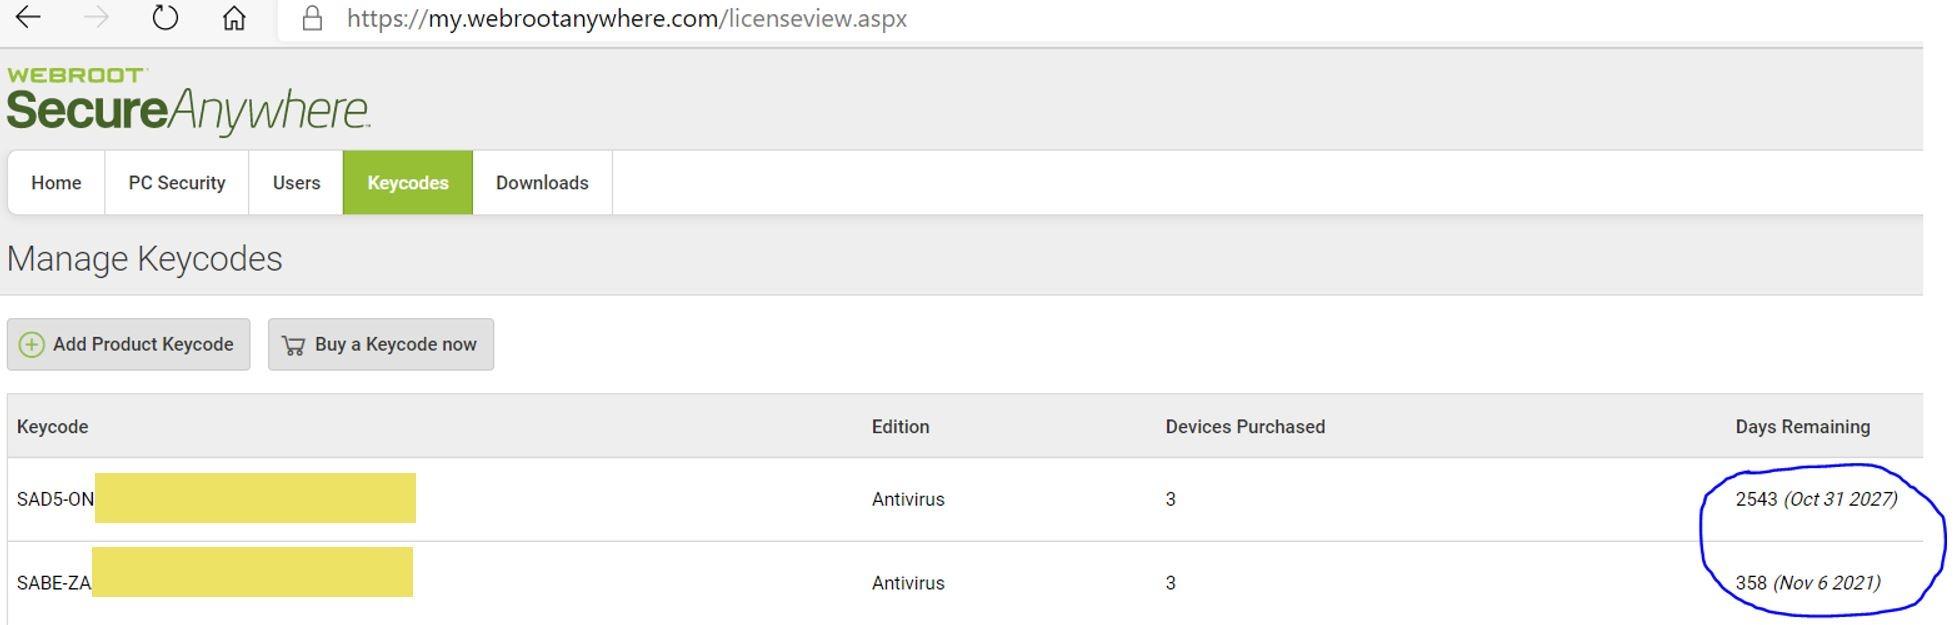Viewport: 1955px width, 625px height.
Task: View site security via the padlock icon
Action: pos(312,18)
